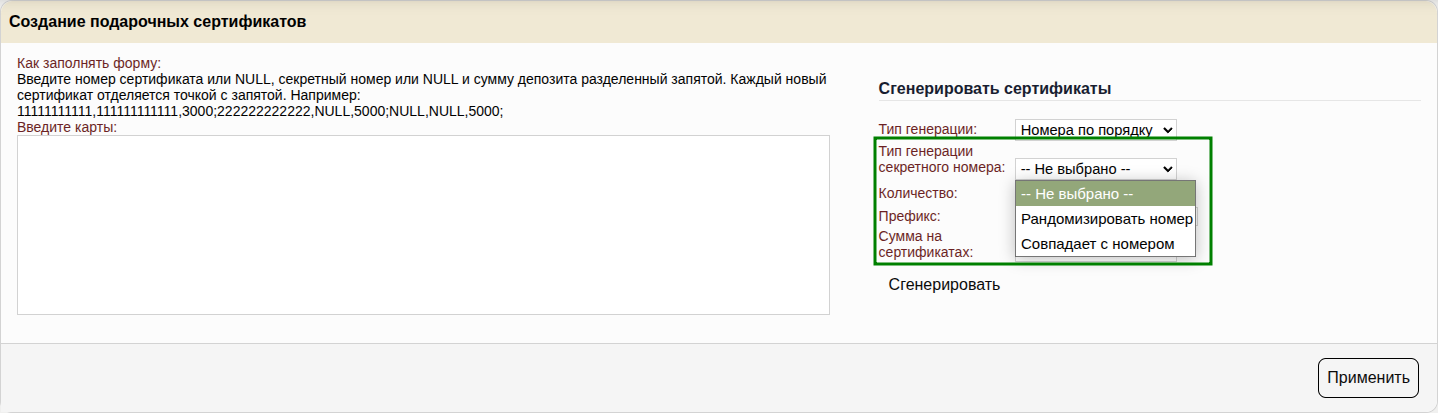
Task: Click the 'Введите карты:' label
Action: pyautogui.click(x=67, y=127)
